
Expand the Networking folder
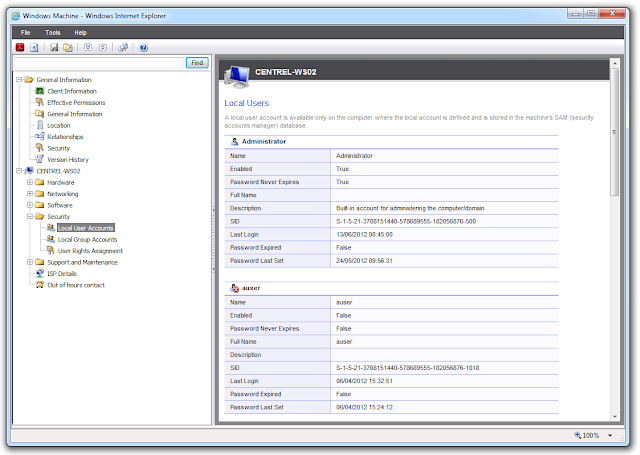pyautogui.click(x=30, y=193)
